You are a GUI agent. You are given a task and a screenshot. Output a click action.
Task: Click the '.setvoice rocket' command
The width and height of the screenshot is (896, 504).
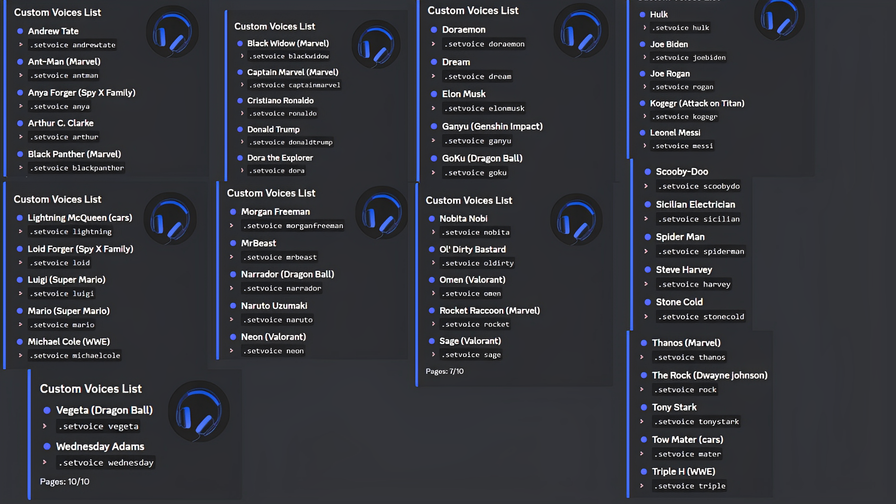tap(475, 324)
